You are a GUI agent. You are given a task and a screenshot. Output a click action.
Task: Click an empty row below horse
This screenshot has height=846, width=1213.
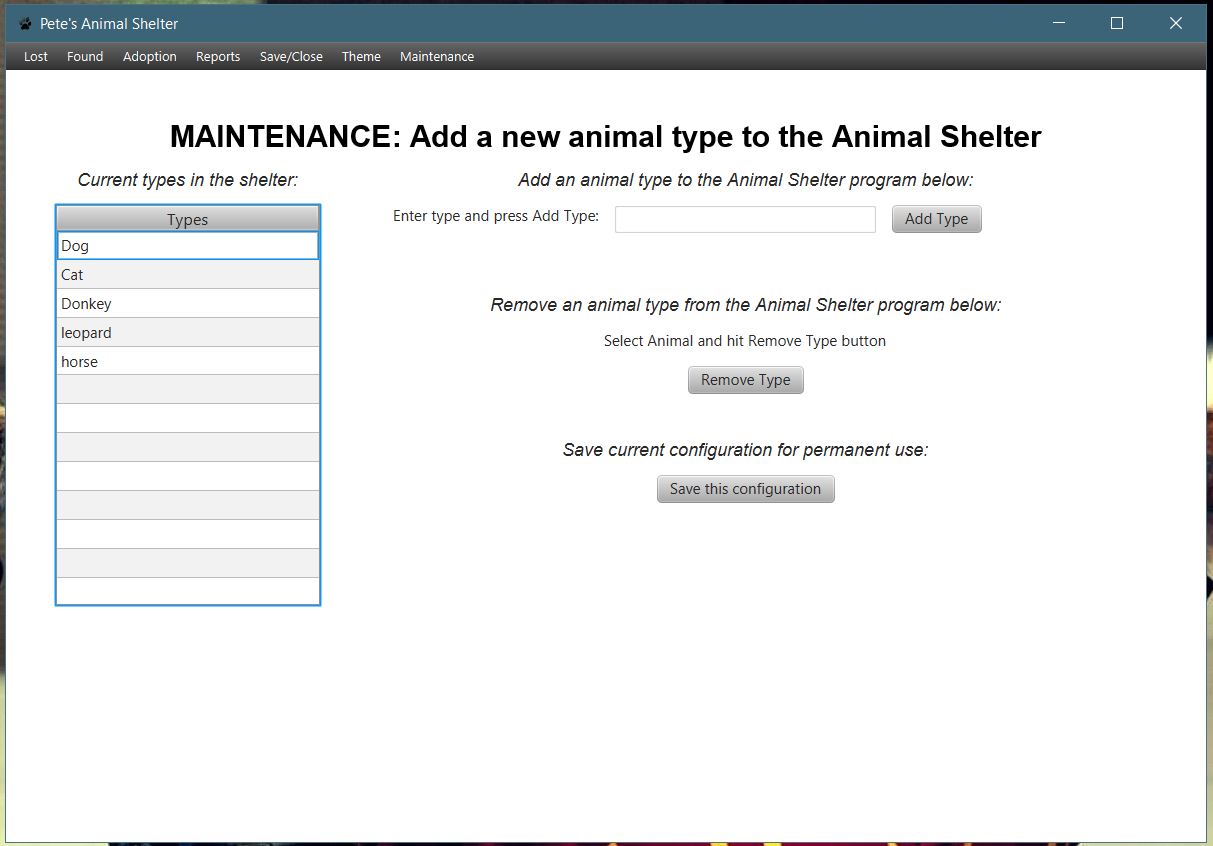[186, 390]
